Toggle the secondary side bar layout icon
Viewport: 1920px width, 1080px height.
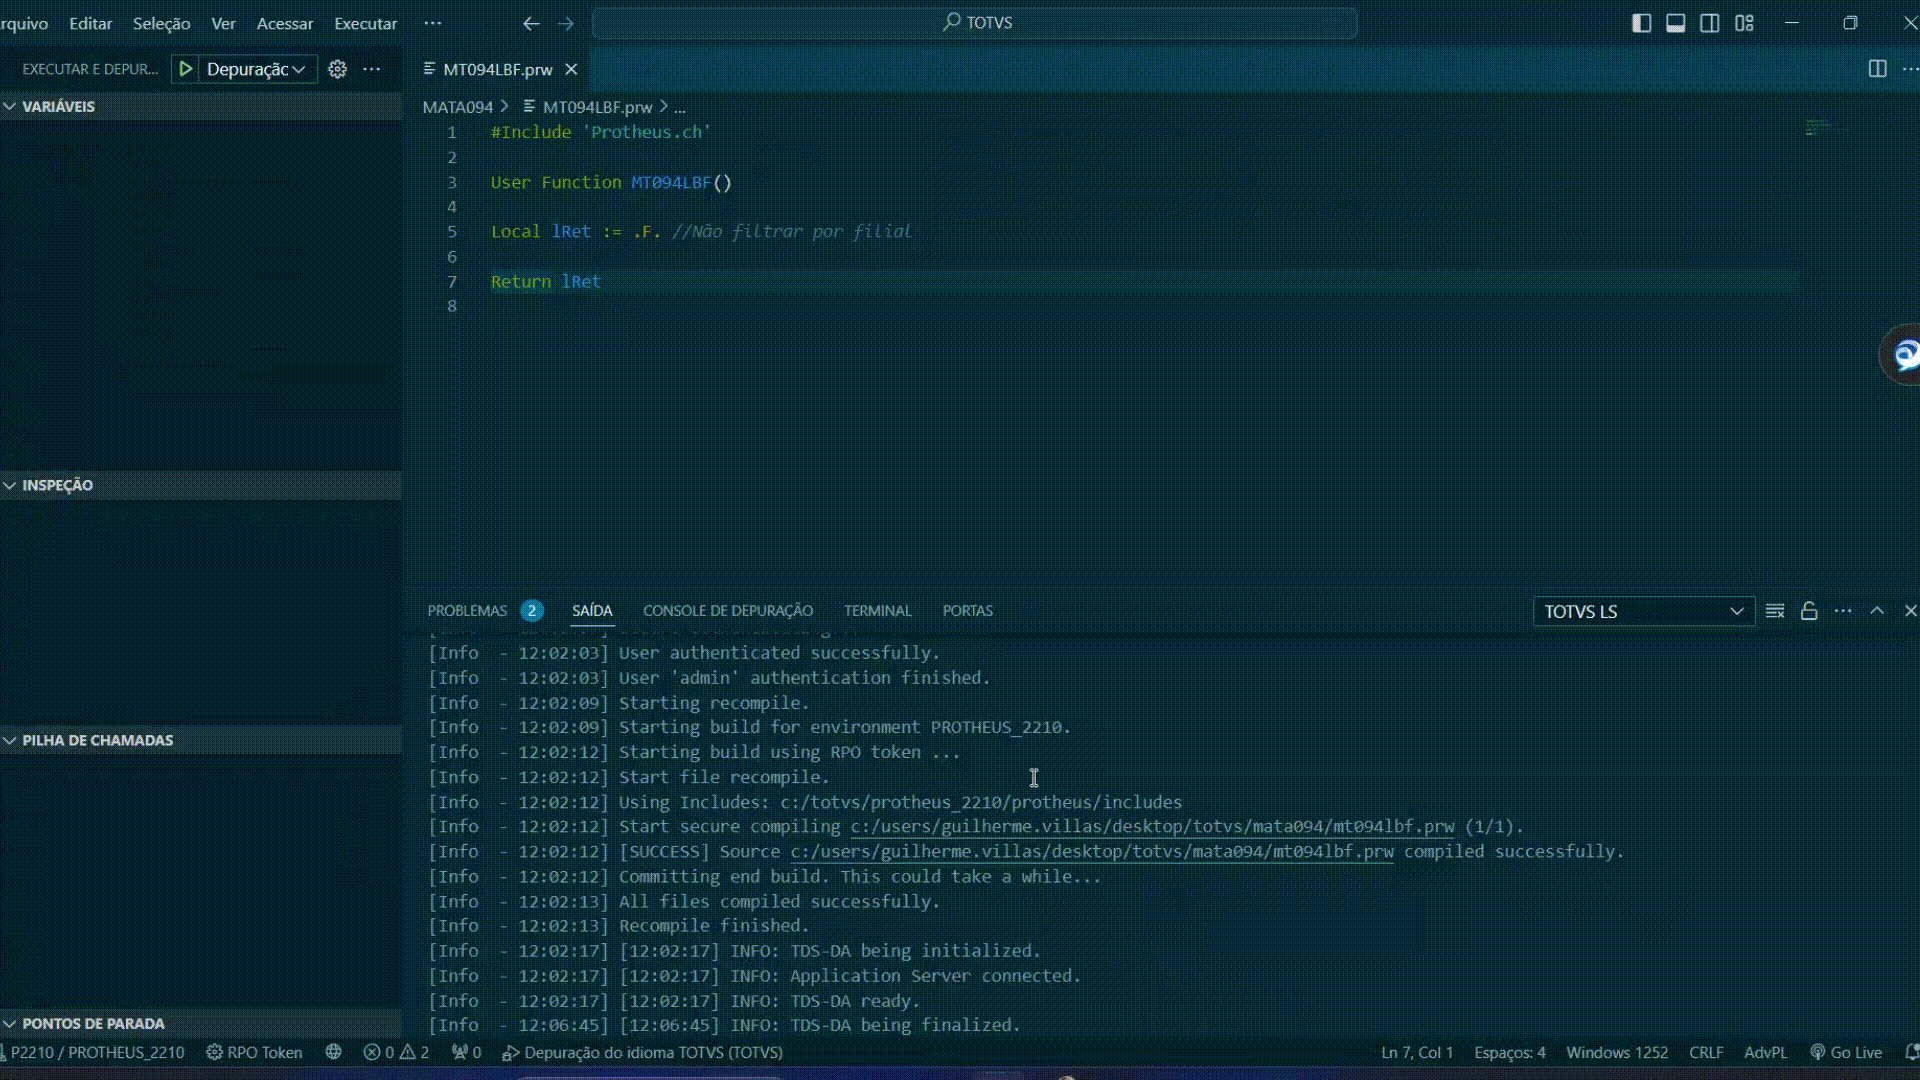1710,23
